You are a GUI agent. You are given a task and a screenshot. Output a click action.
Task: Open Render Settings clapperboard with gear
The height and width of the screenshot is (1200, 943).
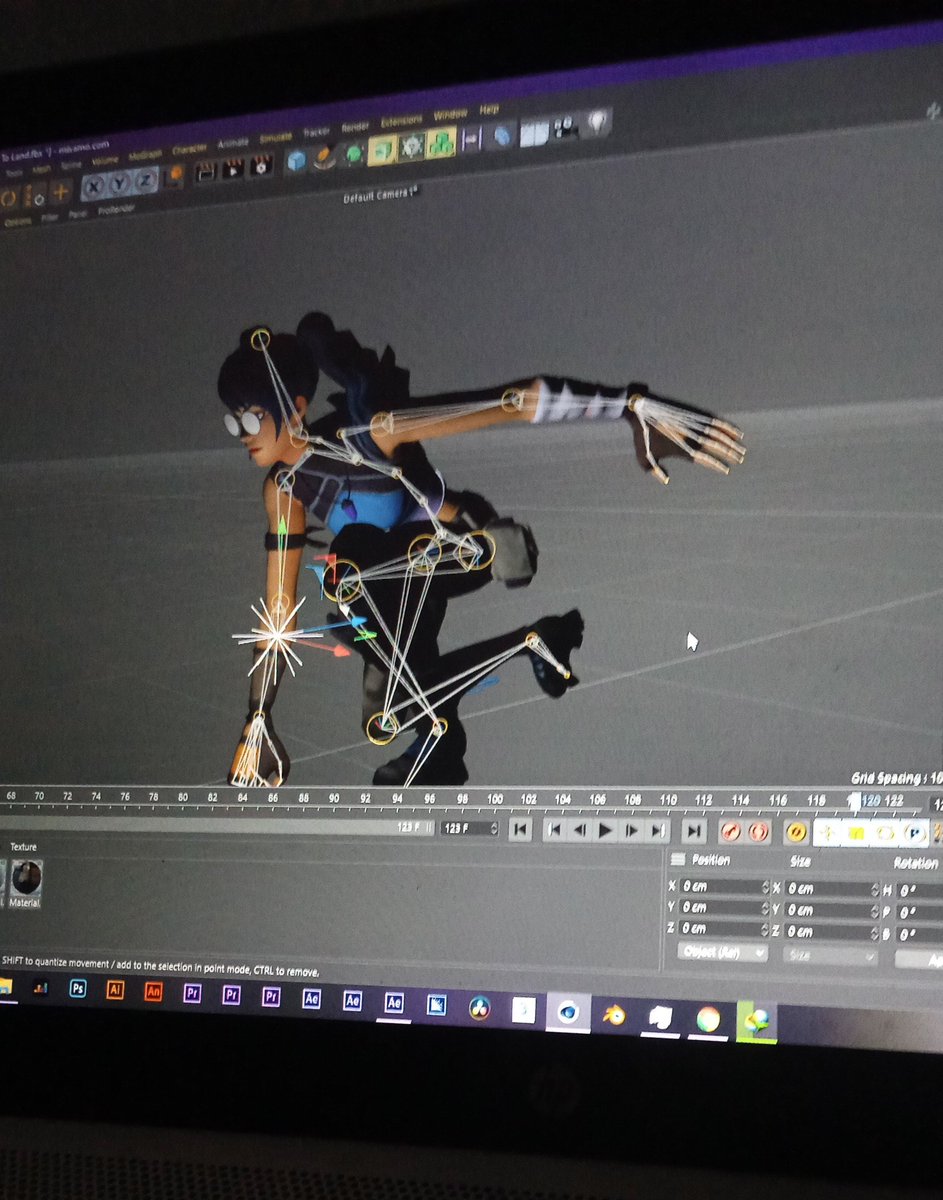click(261, 165)
